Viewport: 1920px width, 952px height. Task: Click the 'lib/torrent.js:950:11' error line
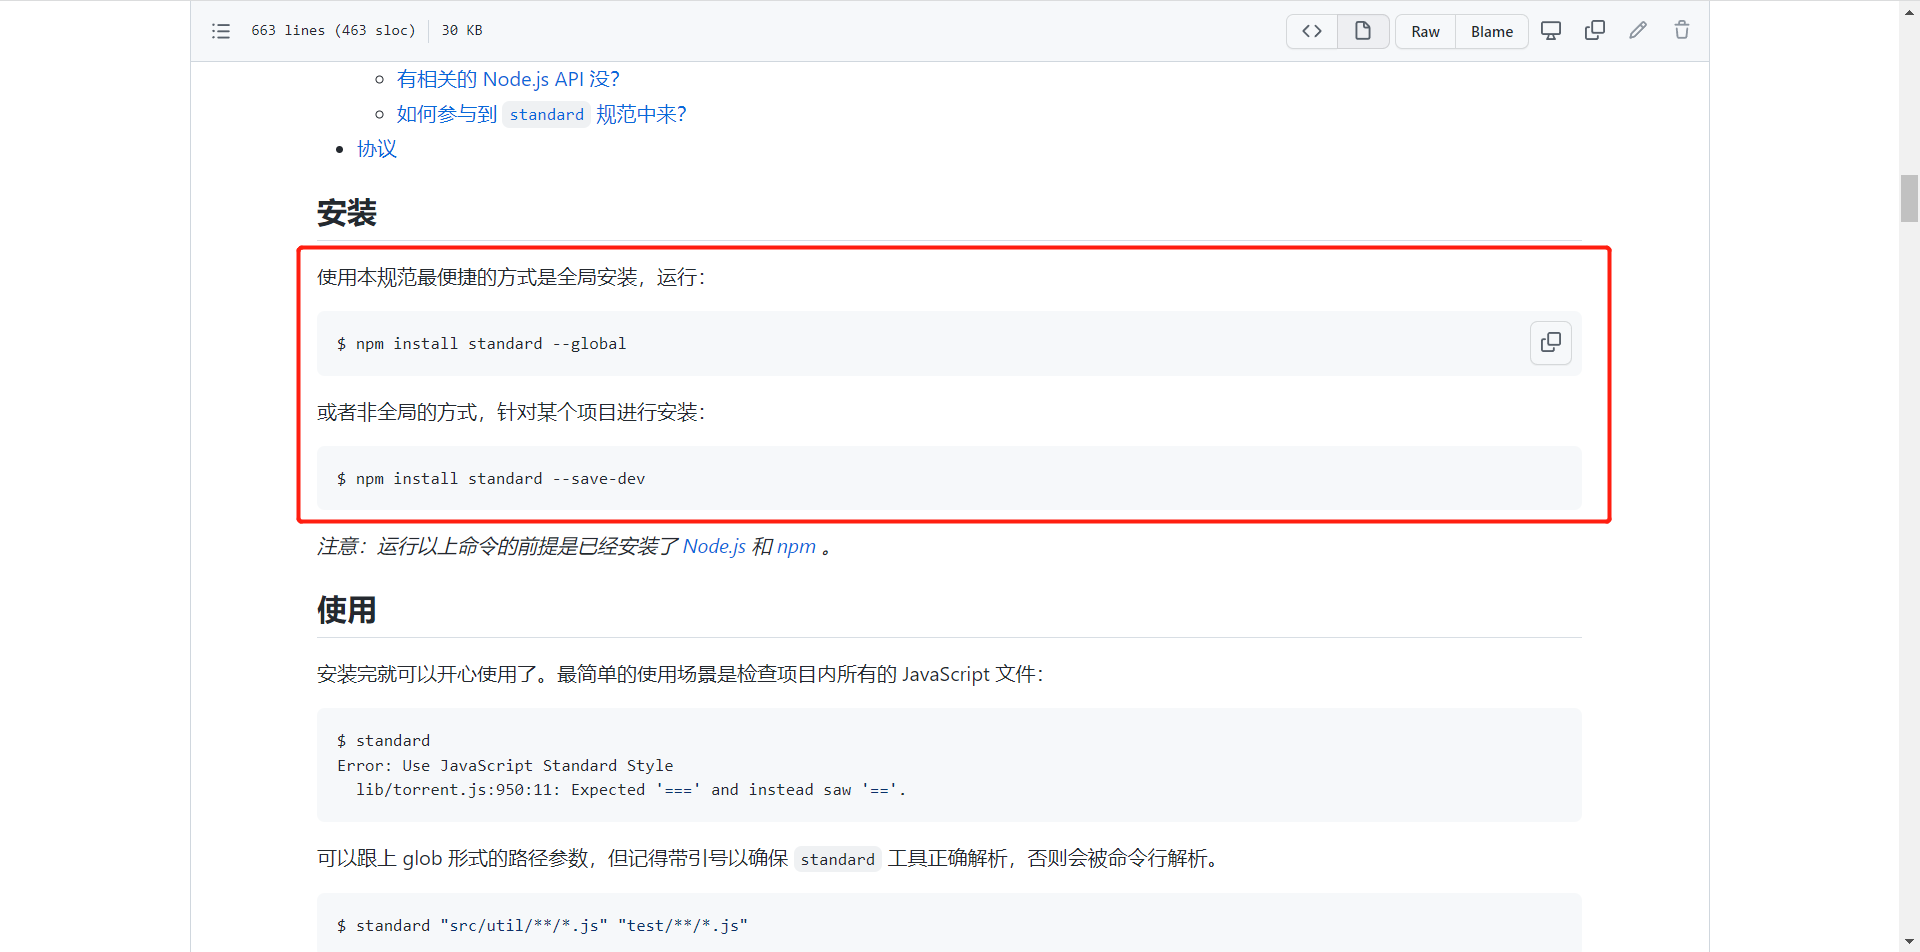(x=631, y=790)
